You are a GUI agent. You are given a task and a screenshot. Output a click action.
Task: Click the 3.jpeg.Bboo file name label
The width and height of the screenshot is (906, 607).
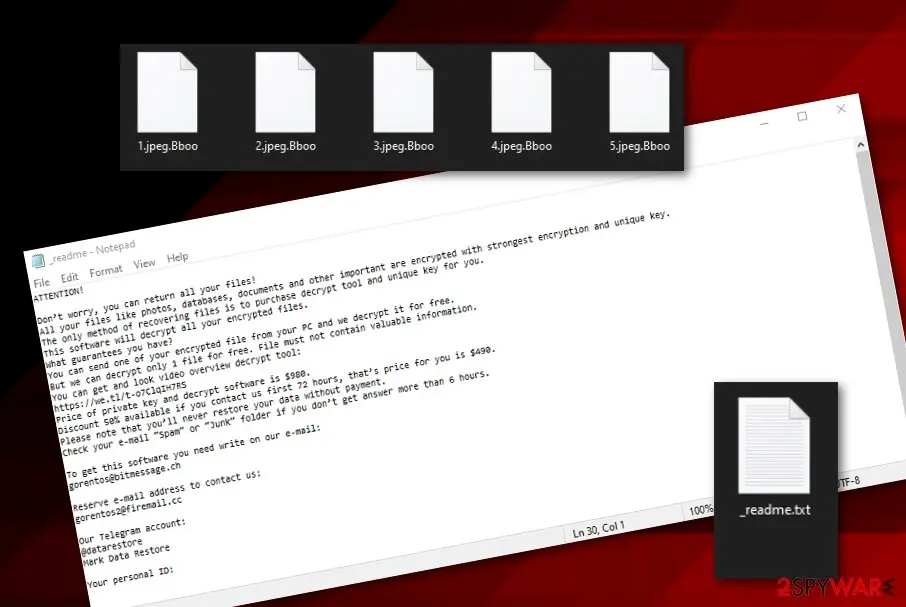pyautogui.click(x=403, y=146)
